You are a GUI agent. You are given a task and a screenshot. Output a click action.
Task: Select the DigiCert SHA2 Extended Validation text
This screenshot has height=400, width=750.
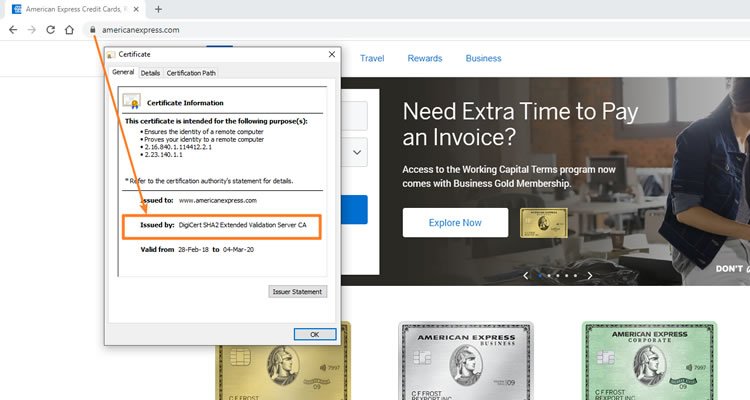pos(243,225)
